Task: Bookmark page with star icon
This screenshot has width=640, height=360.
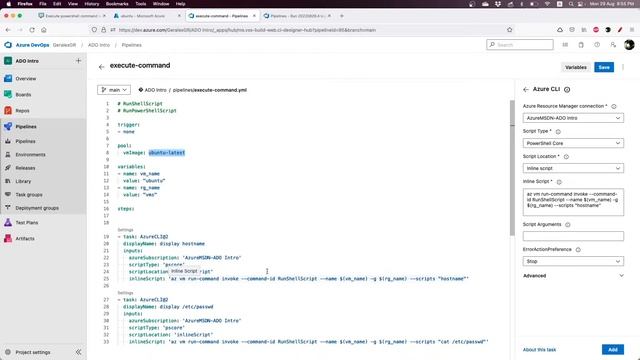Action: coord(509,30)
